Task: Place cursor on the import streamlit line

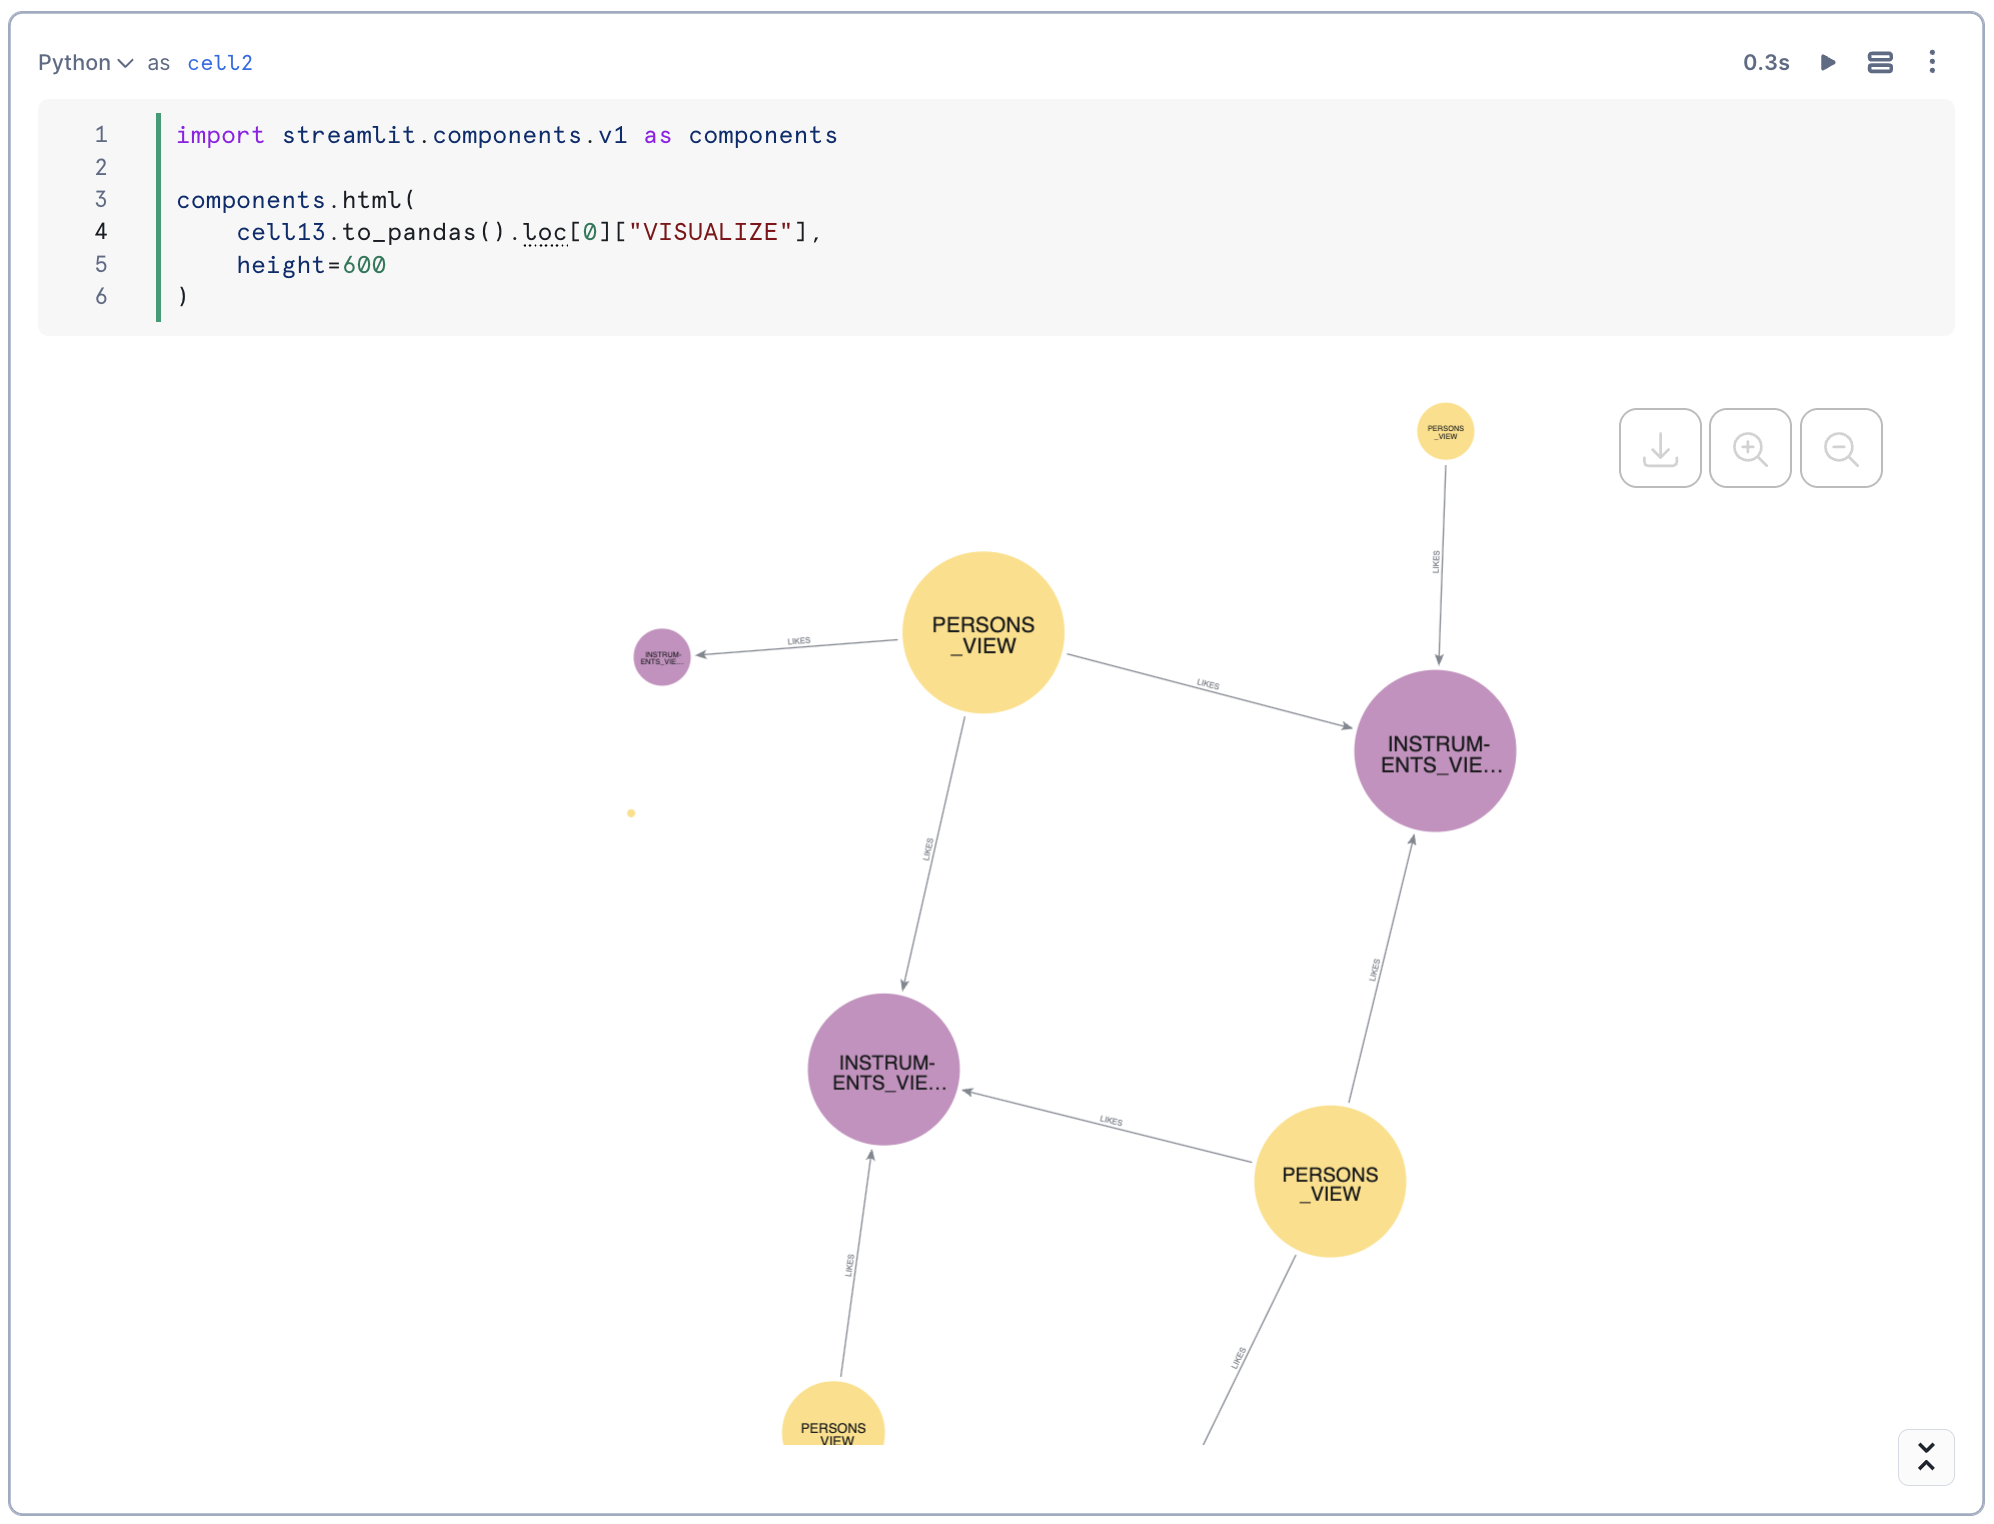Action: pyautogui.click(x=507, y=135)
